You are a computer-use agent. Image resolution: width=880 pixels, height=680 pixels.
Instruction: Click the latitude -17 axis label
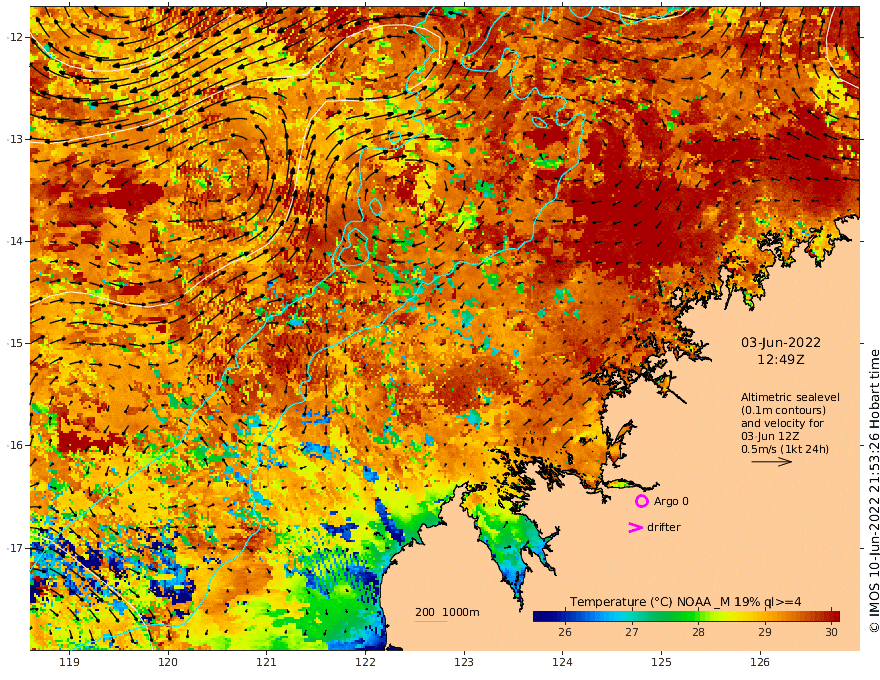click(x=15, y=548)
